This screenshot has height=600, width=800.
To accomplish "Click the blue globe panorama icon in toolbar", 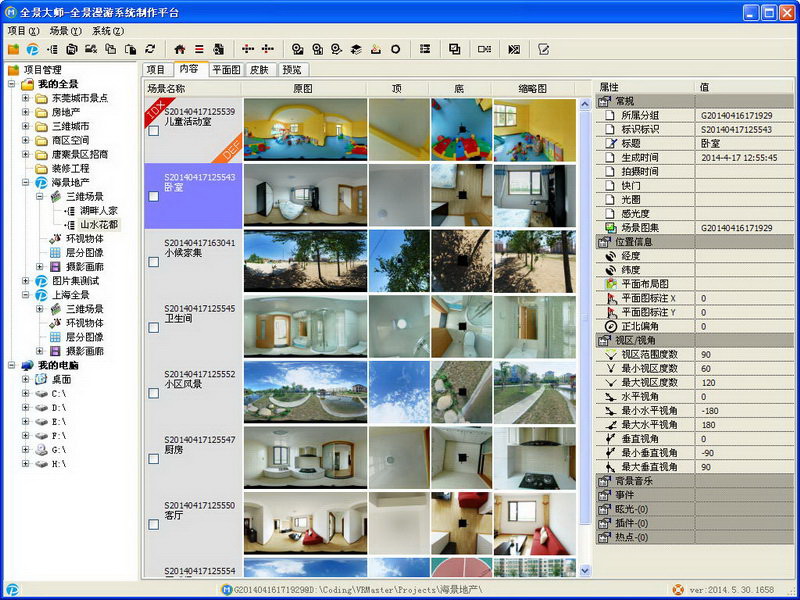I will tap(32, 48).
